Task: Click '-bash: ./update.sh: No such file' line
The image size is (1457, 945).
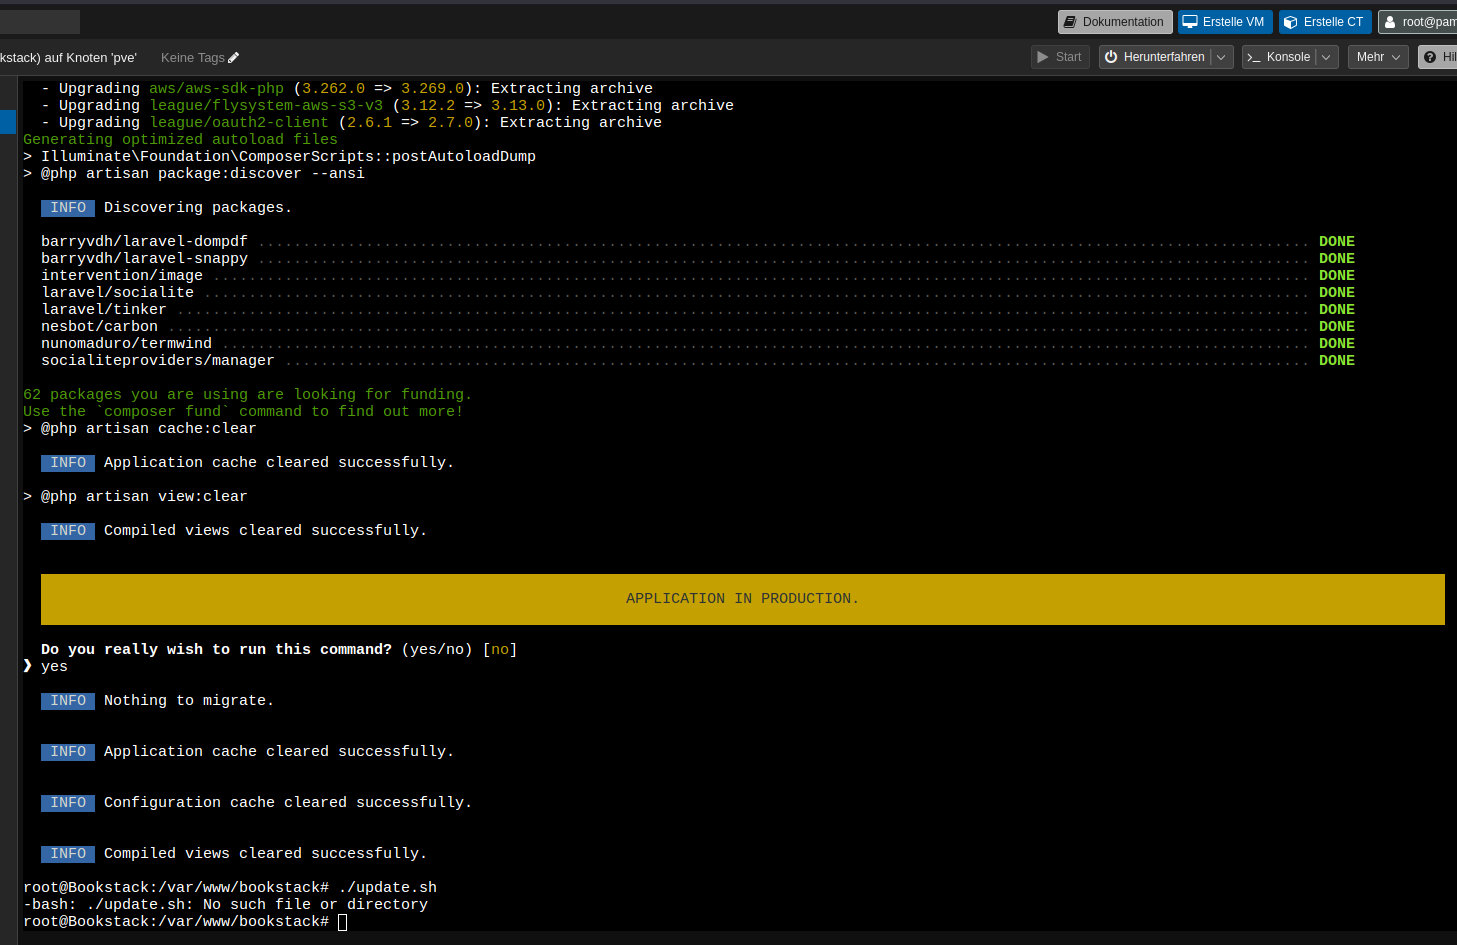Action: pyautogui.click(x=225, y=905)
